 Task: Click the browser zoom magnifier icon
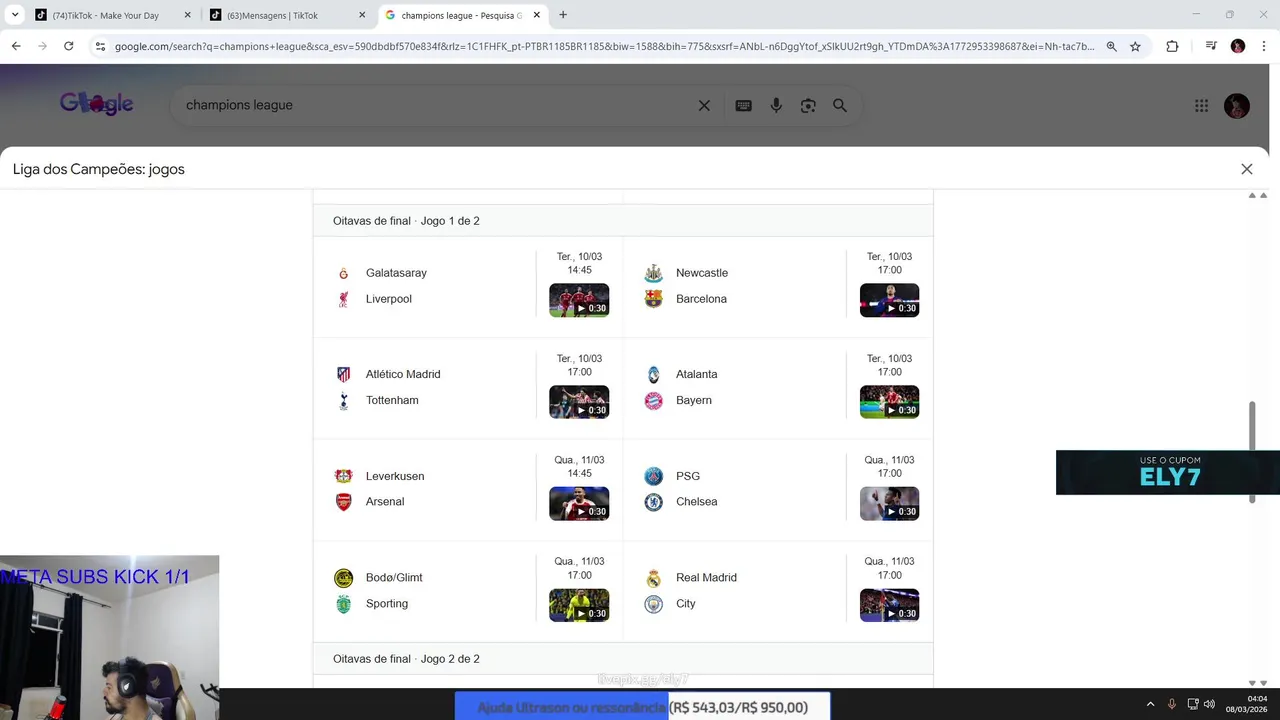[x=1111, y=46]
